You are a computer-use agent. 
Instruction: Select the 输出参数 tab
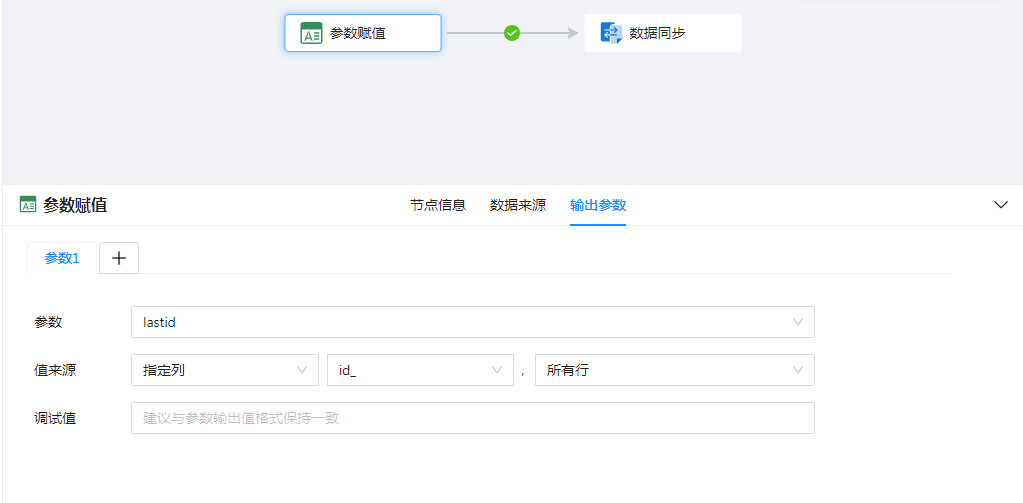click(x=598, y=205)
